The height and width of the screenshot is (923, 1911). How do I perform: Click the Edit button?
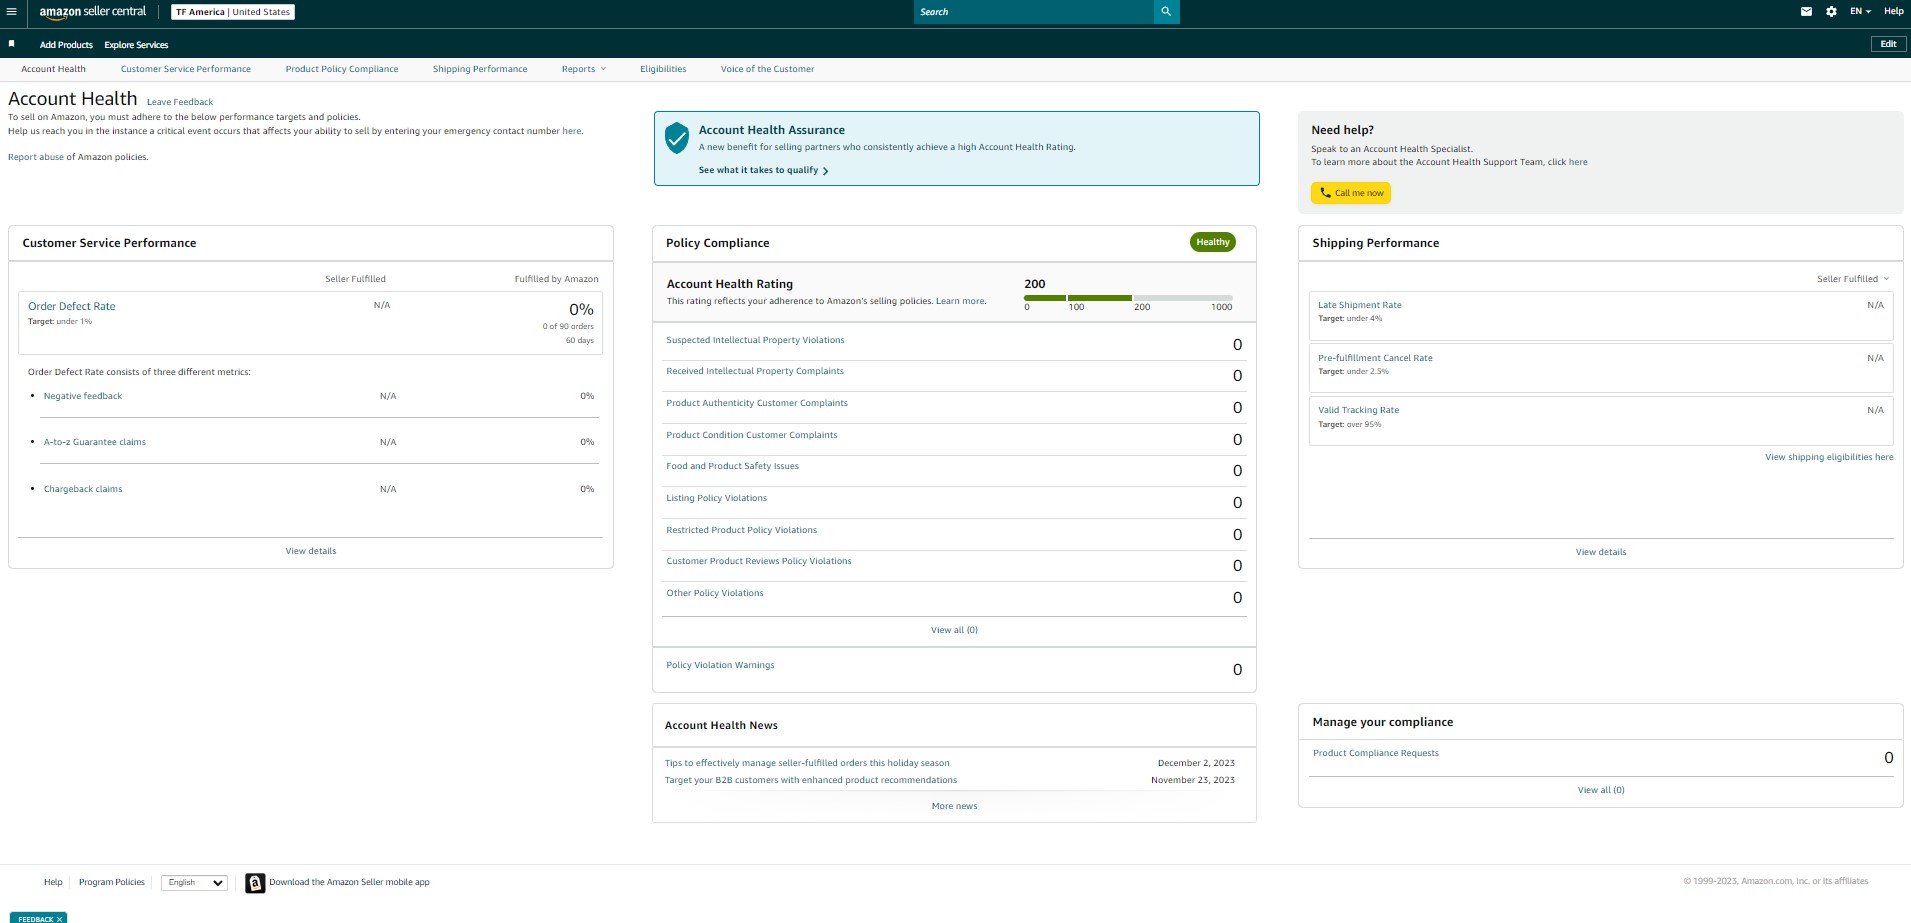coord(1888,44)
